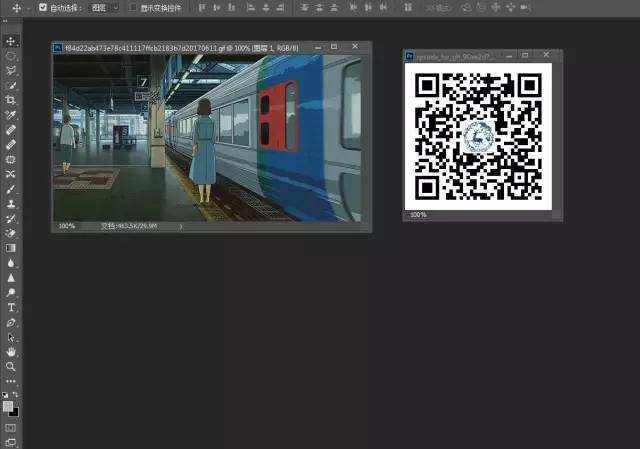This screenshot has width=640, height=449.
Task: Toggle Quick Mask mode icon
Action: (x=12, y=428)
